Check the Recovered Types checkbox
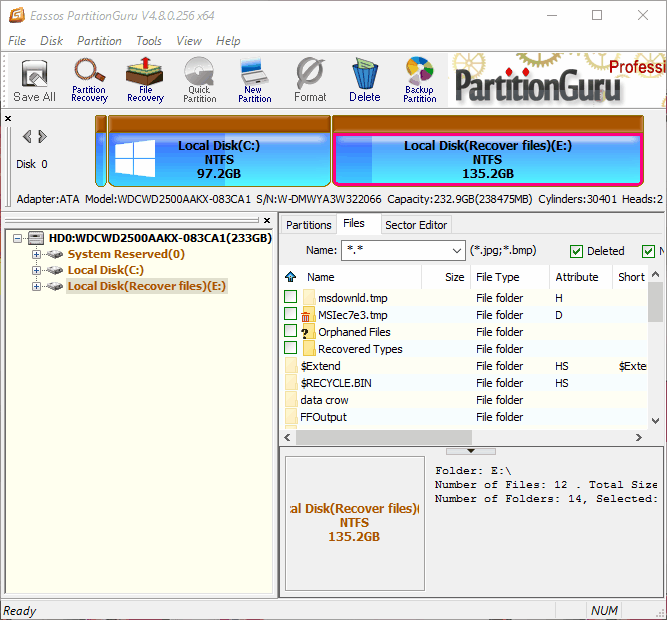This screenshot has width=667, height=620. coord(291,348)
